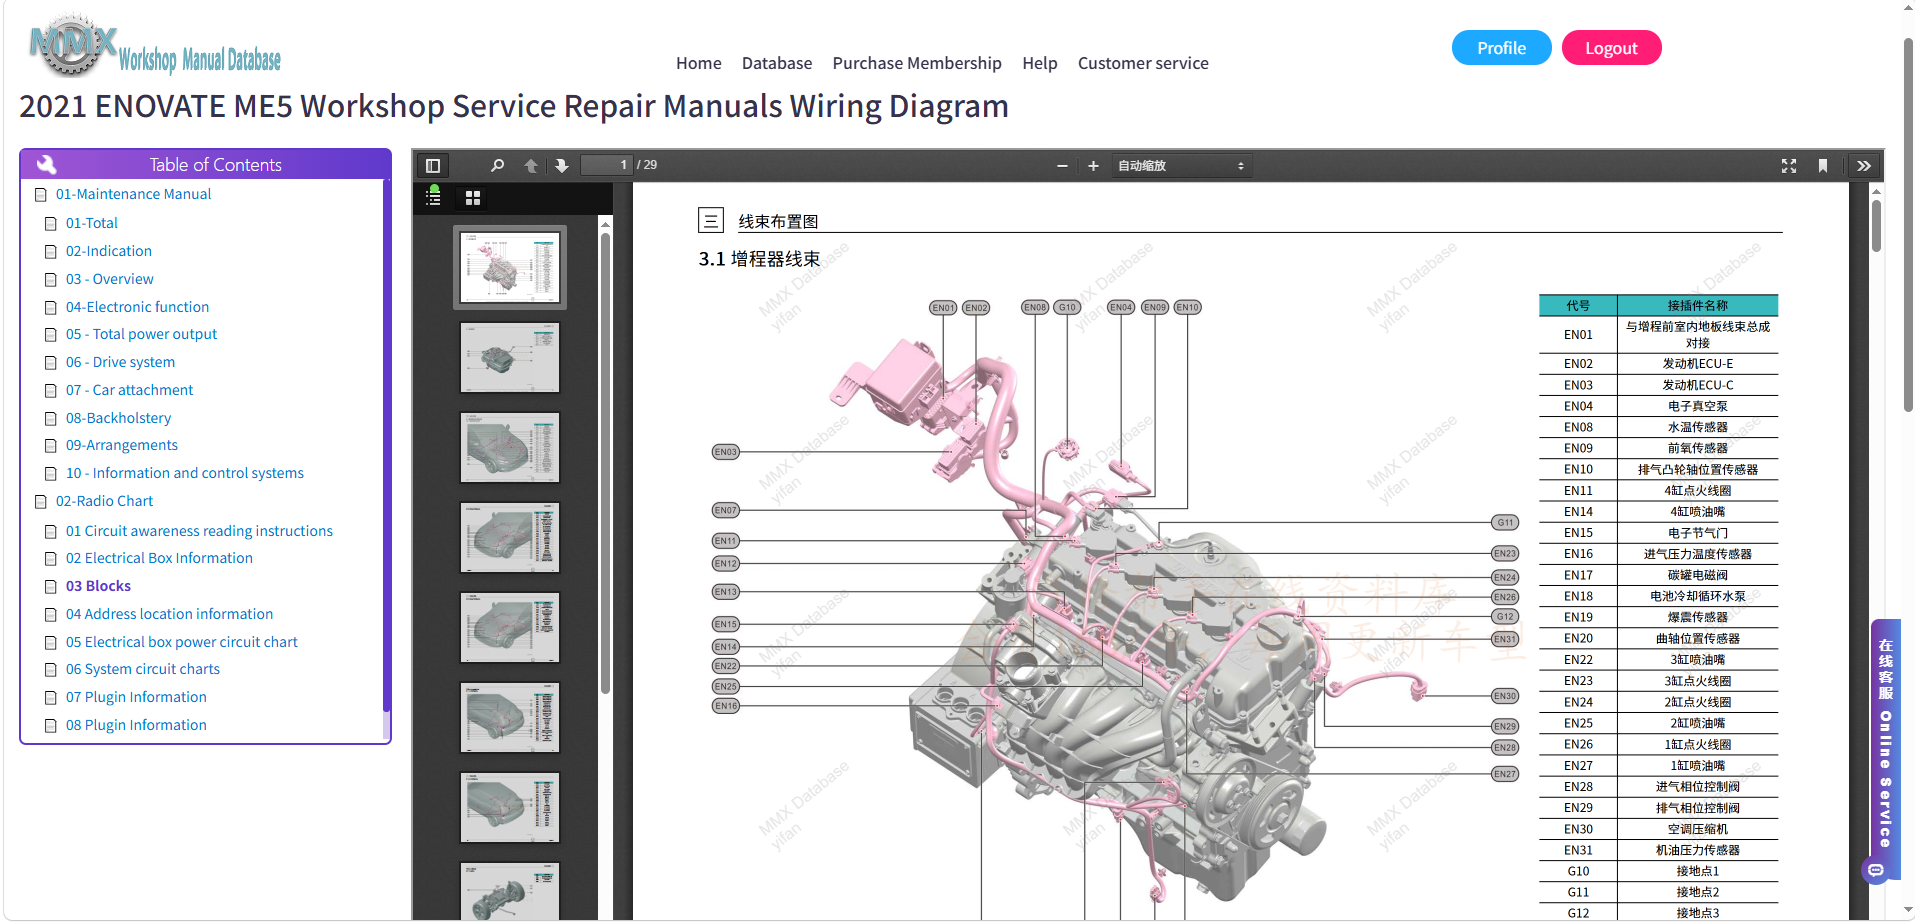Click the PDF document vertical scrollbar
Viewport: 1915px width, 923px height.
[x=1876, y=226]
